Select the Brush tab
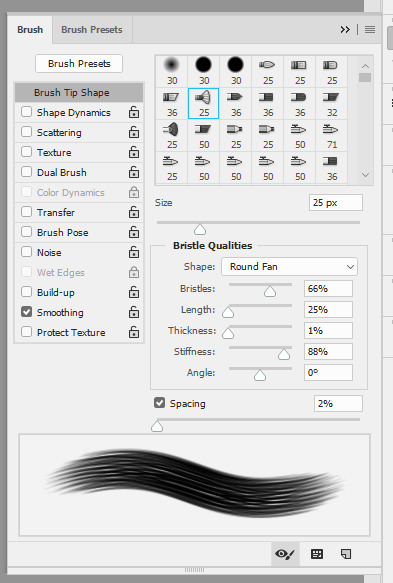 tap(30, 30)
